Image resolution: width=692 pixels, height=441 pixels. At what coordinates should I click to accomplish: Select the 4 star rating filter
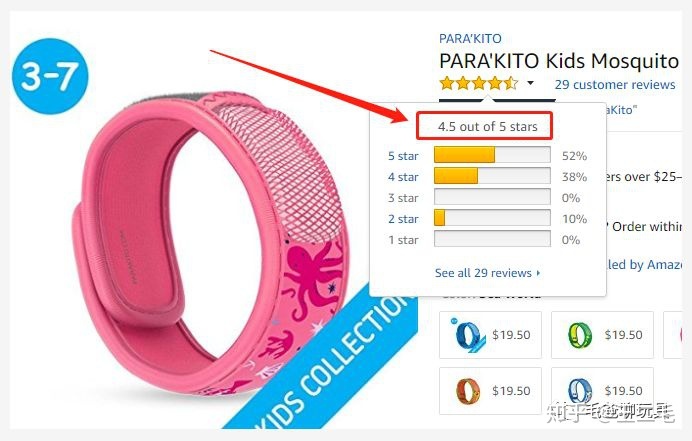tap(403, 177)
